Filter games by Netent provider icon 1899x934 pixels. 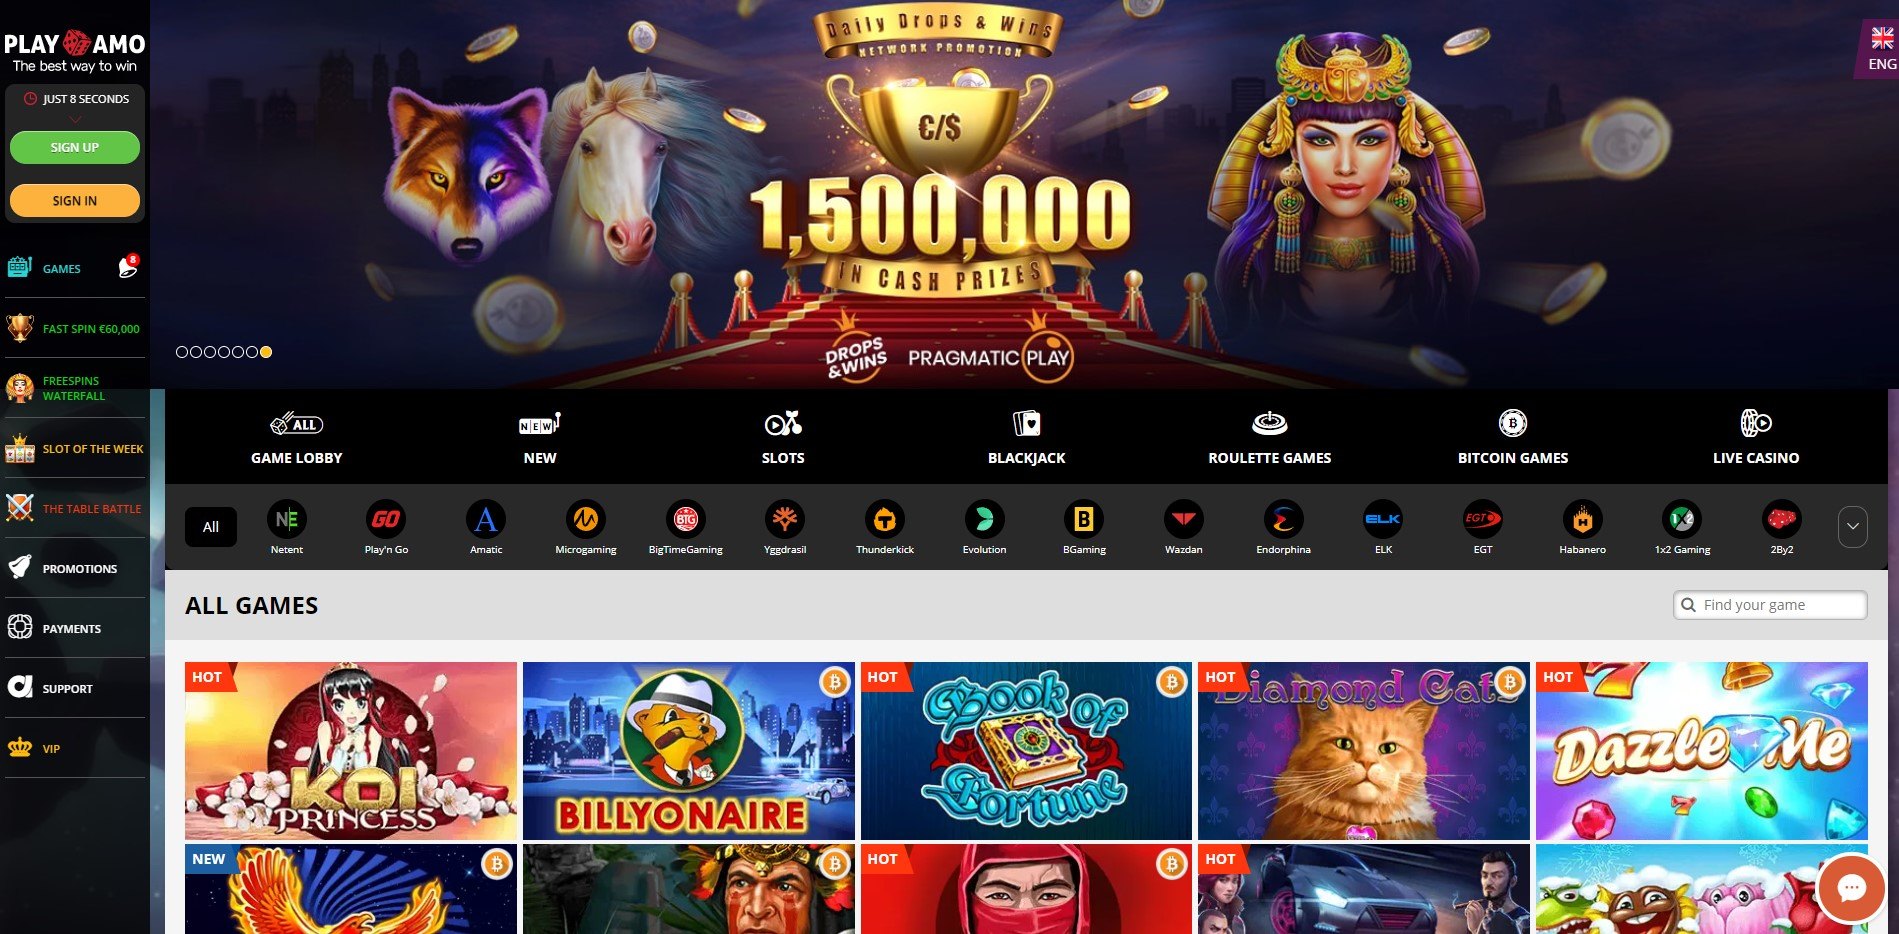coord(286,519)
